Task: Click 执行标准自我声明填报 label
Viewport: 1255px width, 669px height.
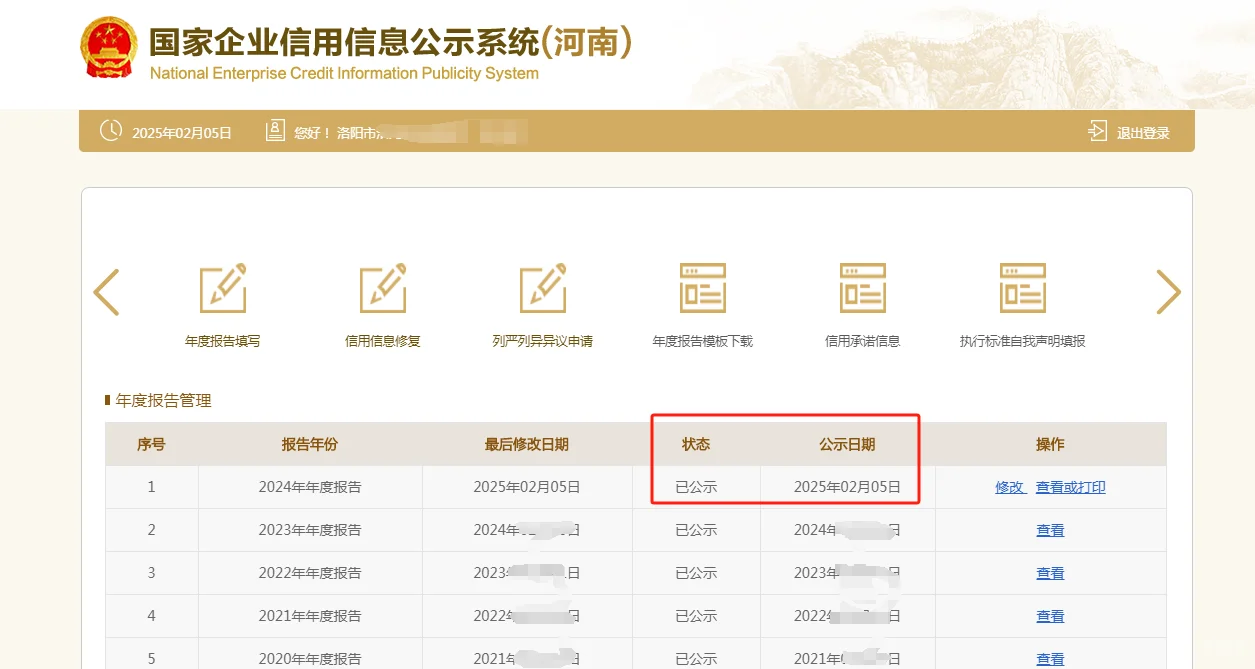Action: coord(1023,341)
